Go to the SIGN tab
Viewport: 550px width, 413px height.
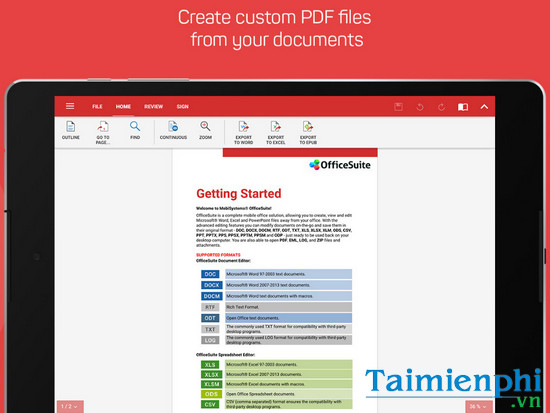(182, 106)
